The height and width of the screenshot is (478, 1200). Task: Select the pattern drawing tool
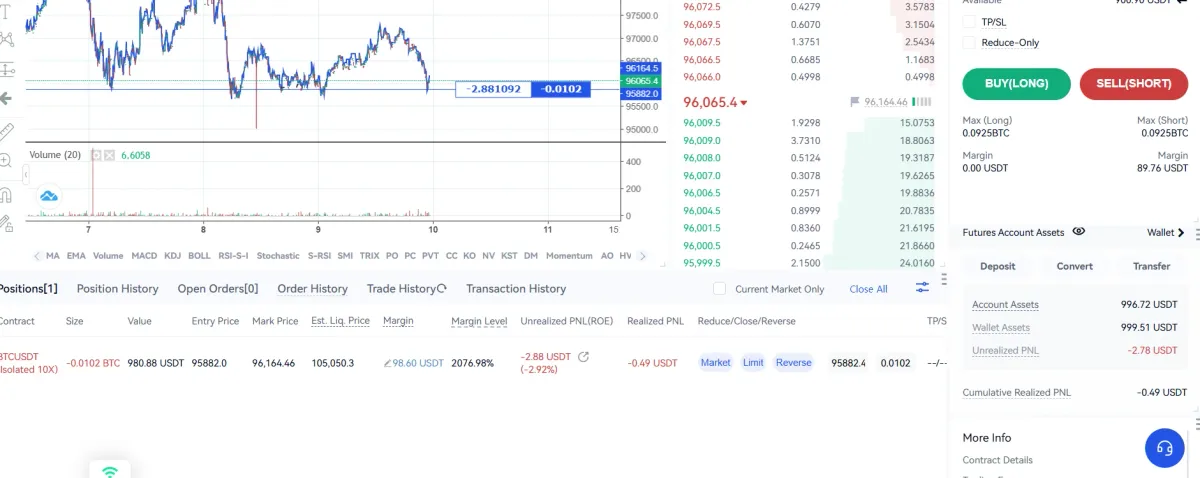point(5,39)
